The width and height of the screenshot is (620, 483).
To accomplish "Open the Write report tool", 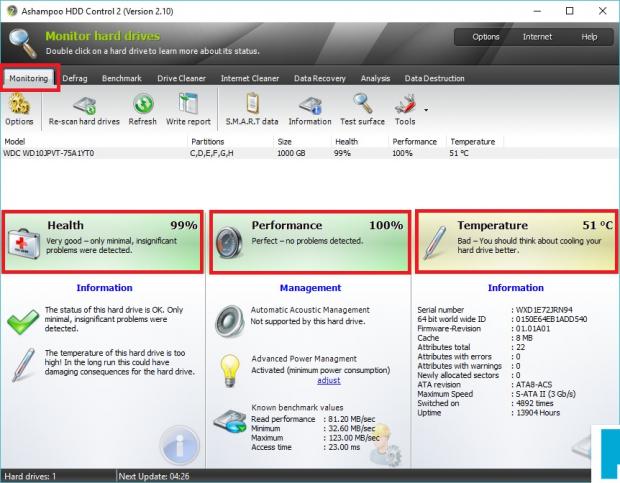I will [x=188, y=108].
